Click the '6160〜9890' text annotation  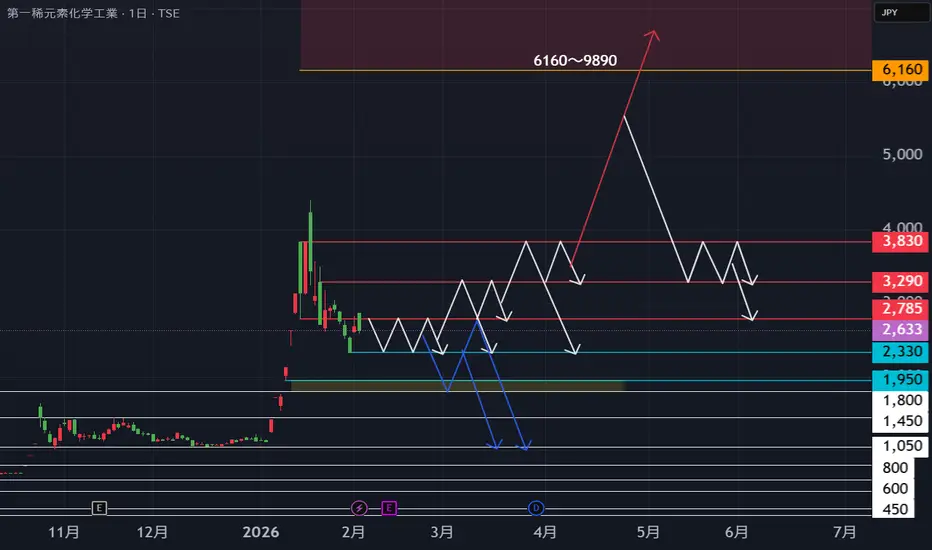[575, 61]
